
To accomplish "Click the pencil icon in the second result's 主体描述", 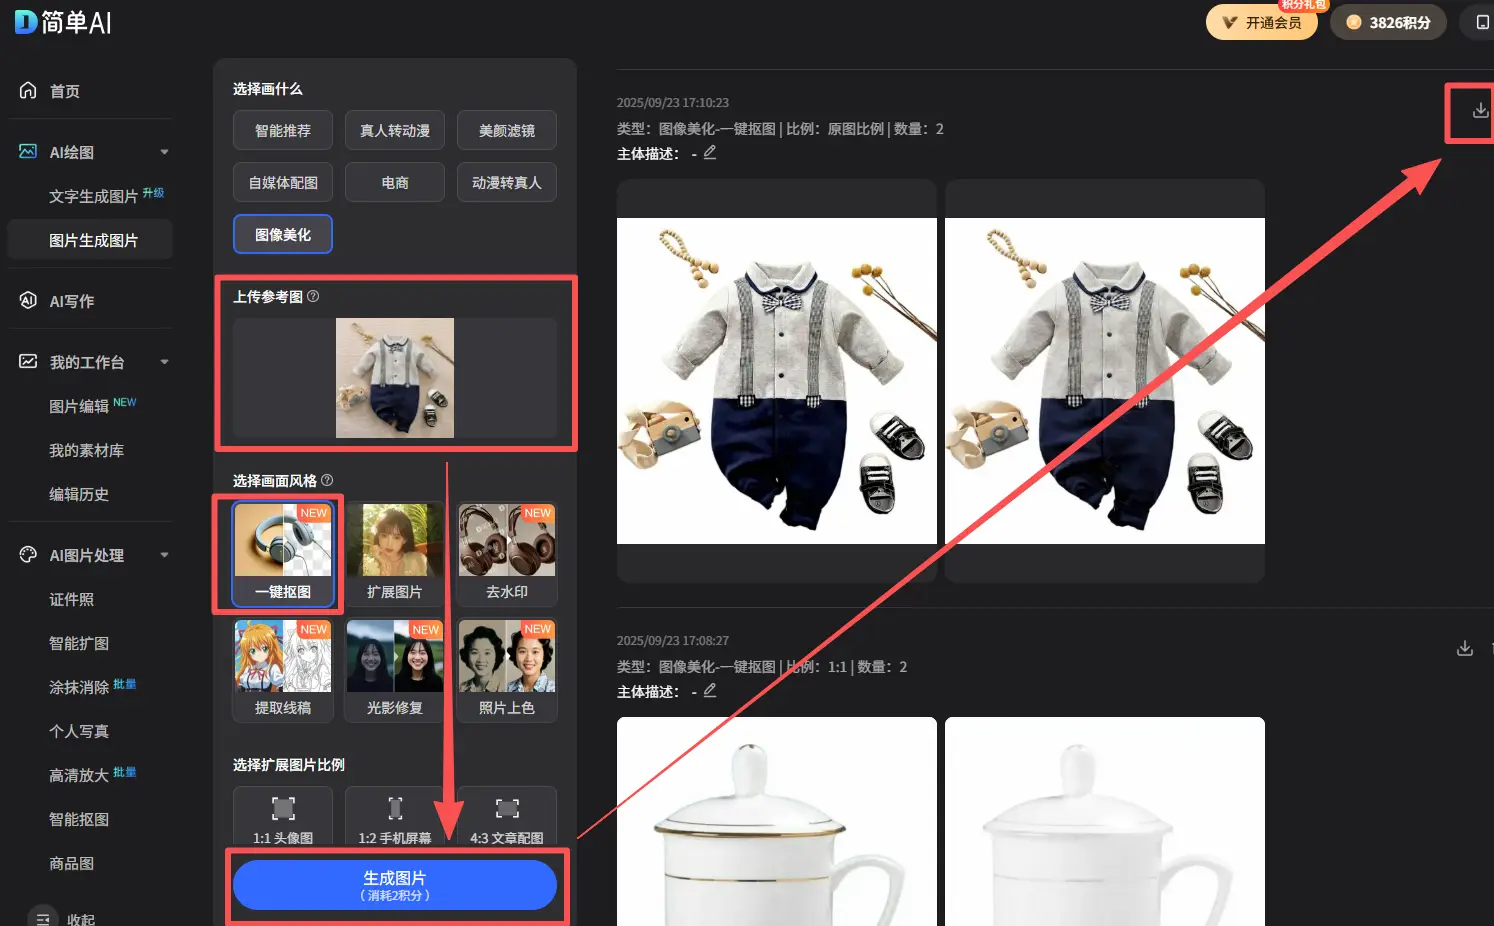I will pos(710,690).
